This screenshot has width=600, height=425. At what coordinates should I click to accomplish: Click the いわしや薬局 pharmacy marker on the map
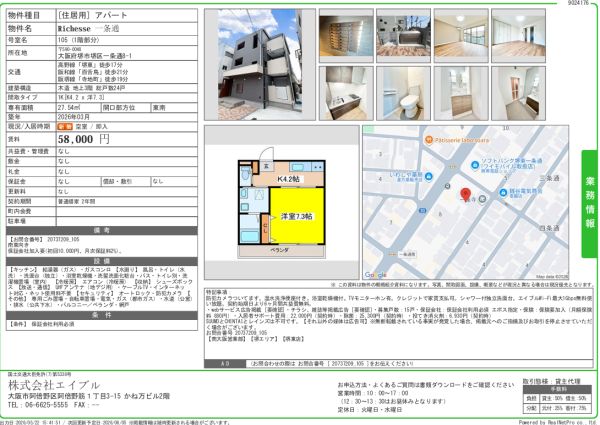[429, 176]
